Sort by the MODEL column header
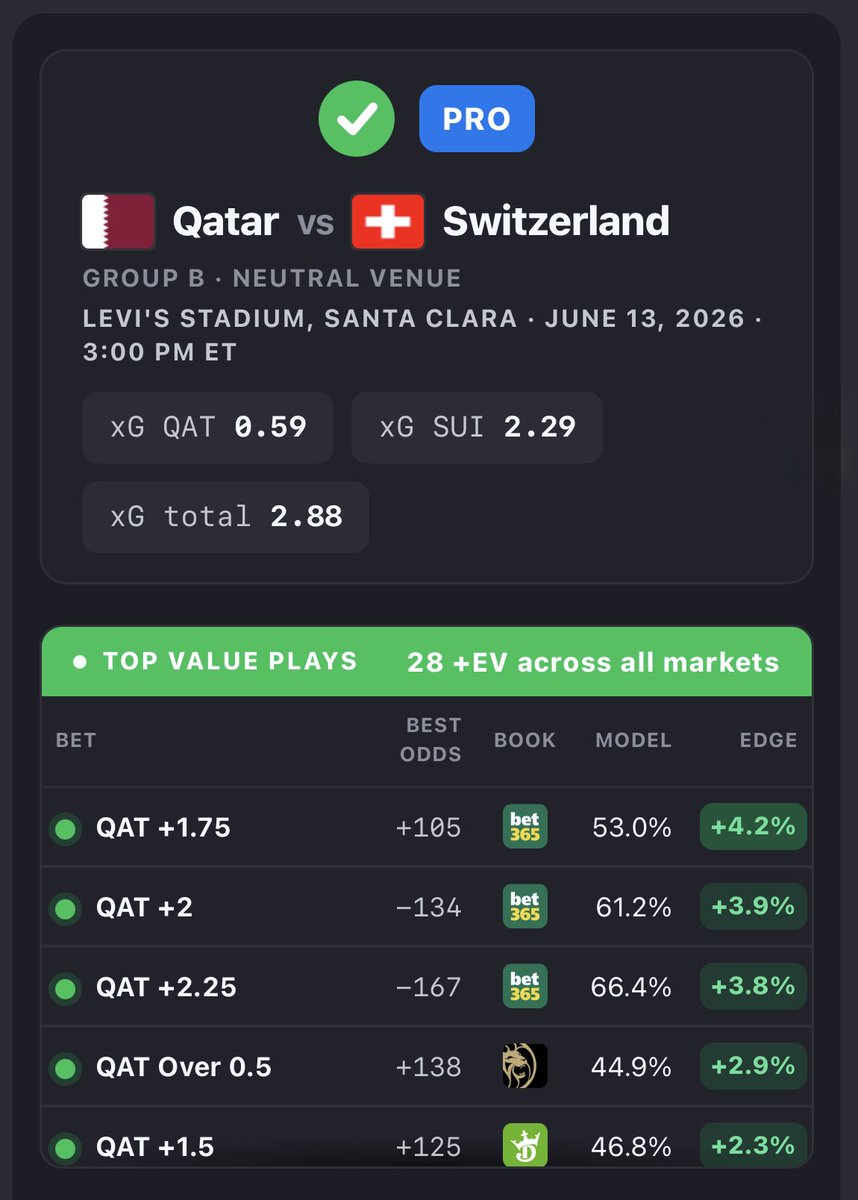 tap(633, 741)
